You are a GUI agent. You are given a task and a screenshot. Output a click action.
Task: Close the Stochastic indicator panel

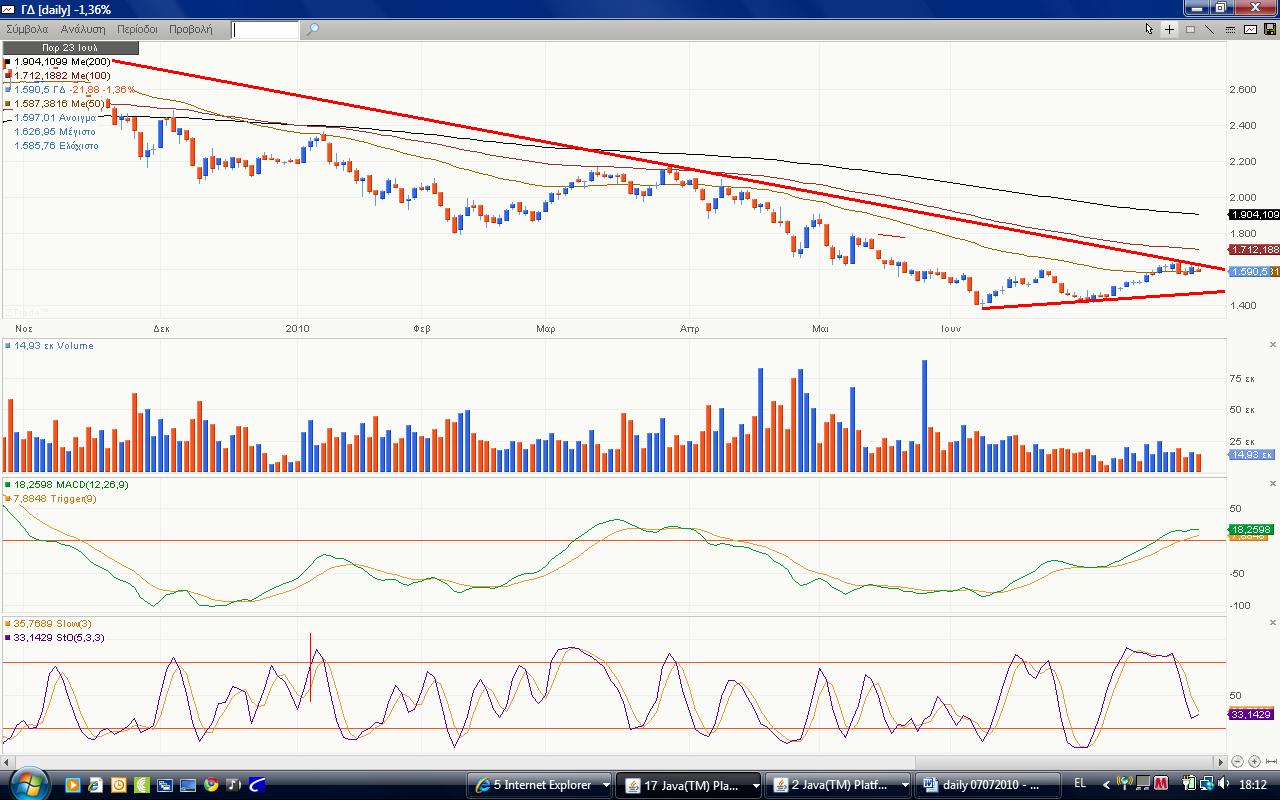[x=1272, y=623]
